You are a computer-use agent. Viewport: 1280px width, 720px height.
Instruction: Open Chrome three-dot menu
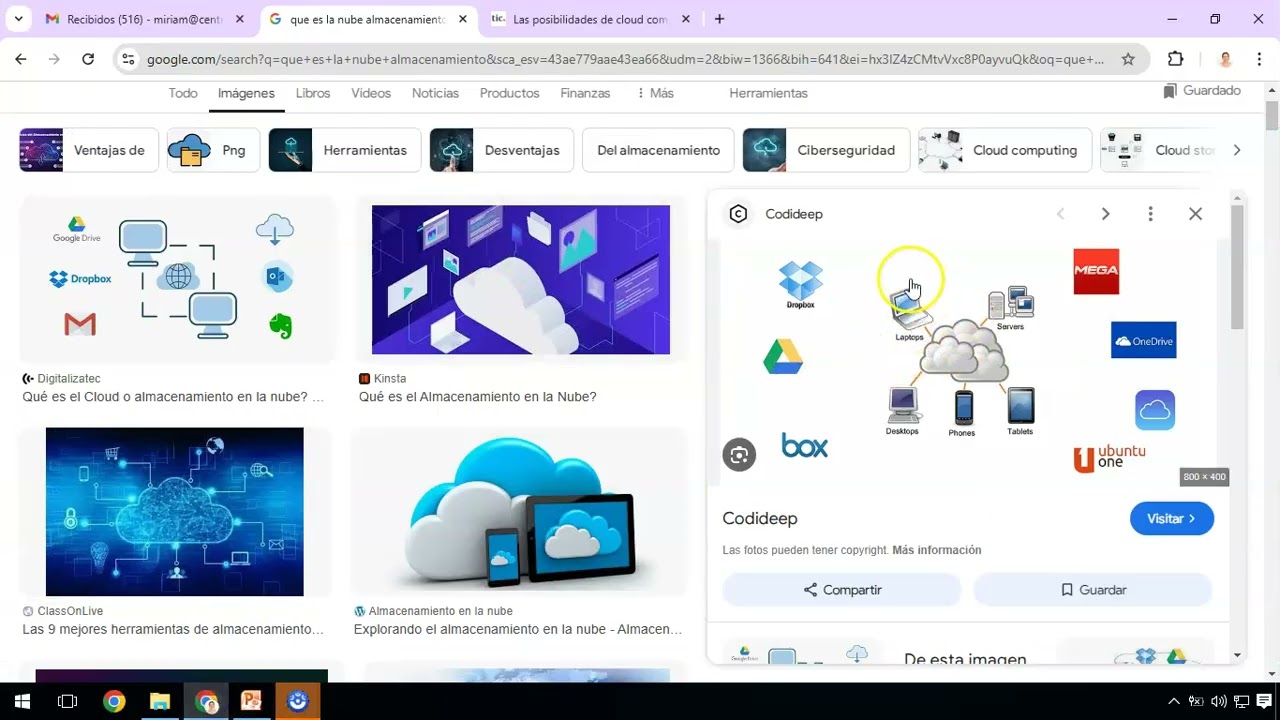pos(1259,59)
